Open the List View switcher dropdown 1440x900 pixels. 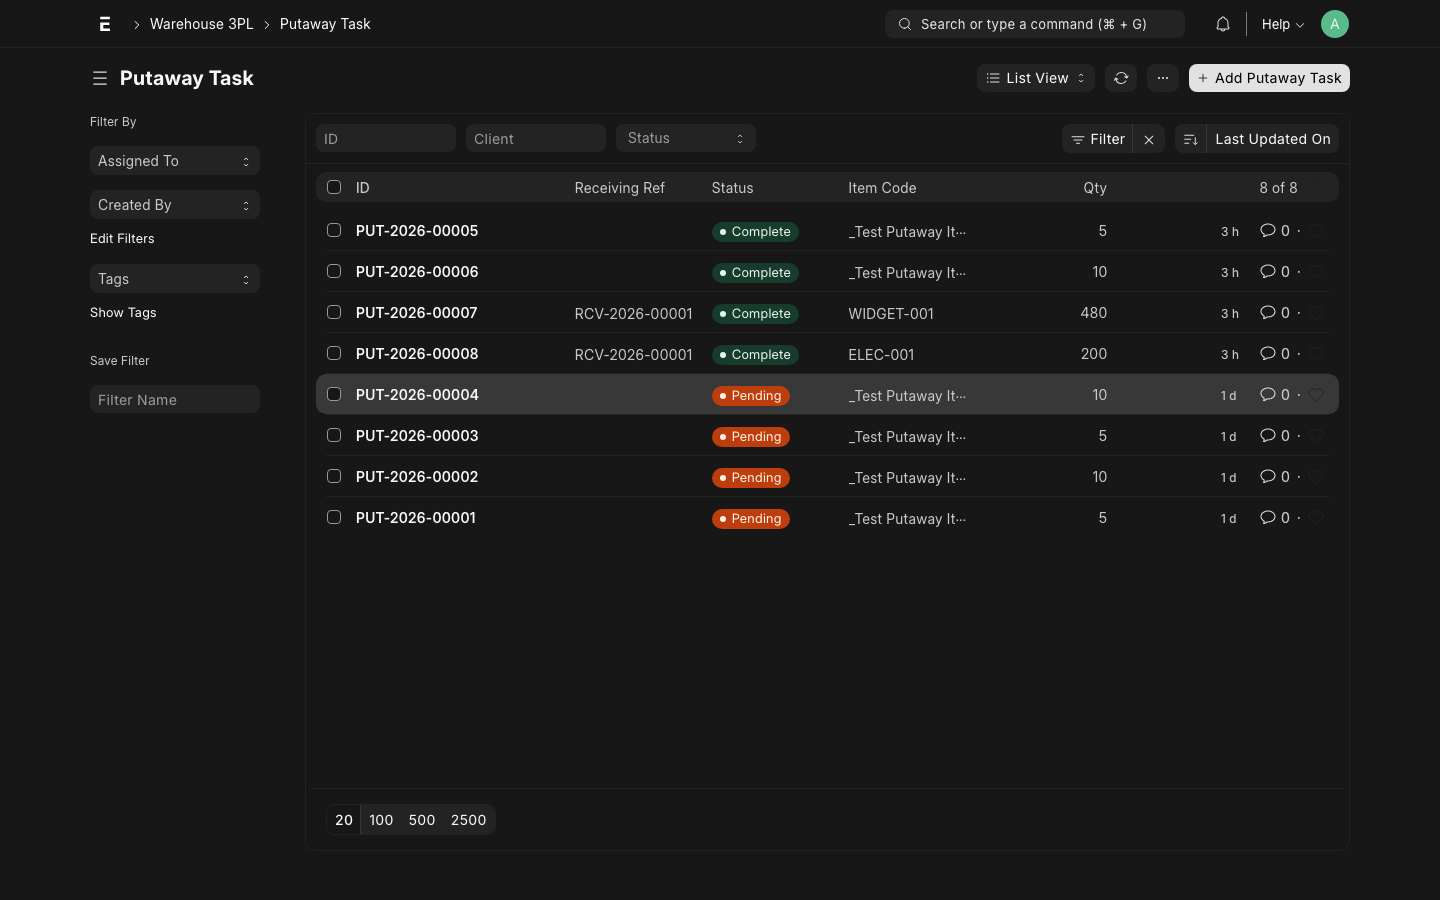coord(1035,78)
